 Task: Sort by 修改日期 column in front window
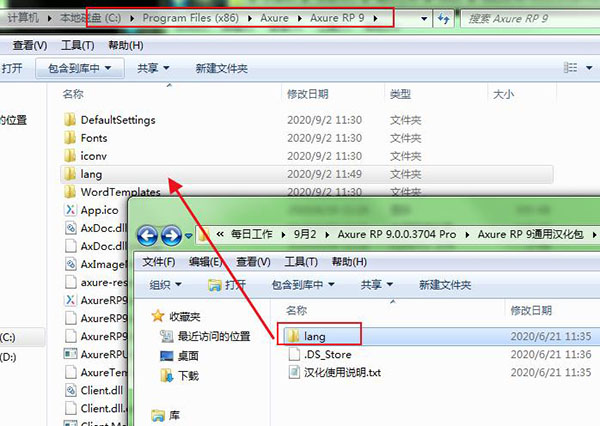(x=531, y=310)
